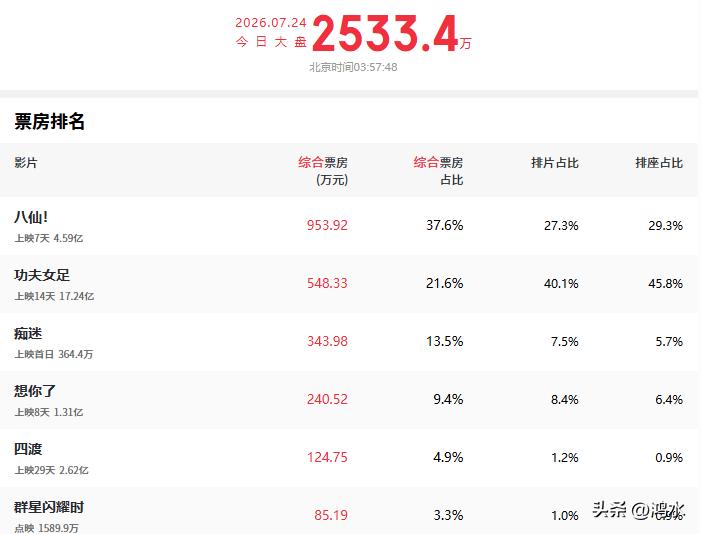Open the 想你了 movie row
Image resolution: width=701 pixels, height=534 pixels.
[x=349, y=400]
